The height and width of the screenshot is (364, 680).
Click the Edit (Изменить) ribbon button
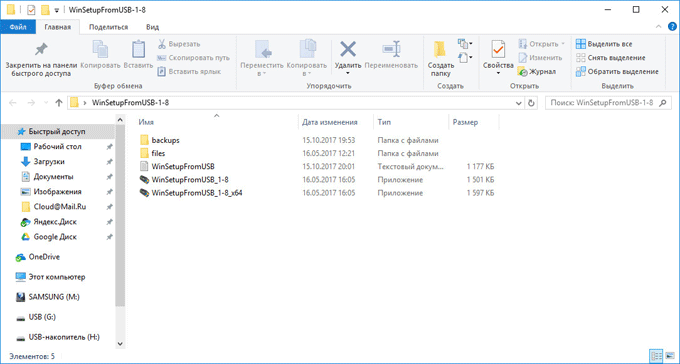(x=540, y=58)
